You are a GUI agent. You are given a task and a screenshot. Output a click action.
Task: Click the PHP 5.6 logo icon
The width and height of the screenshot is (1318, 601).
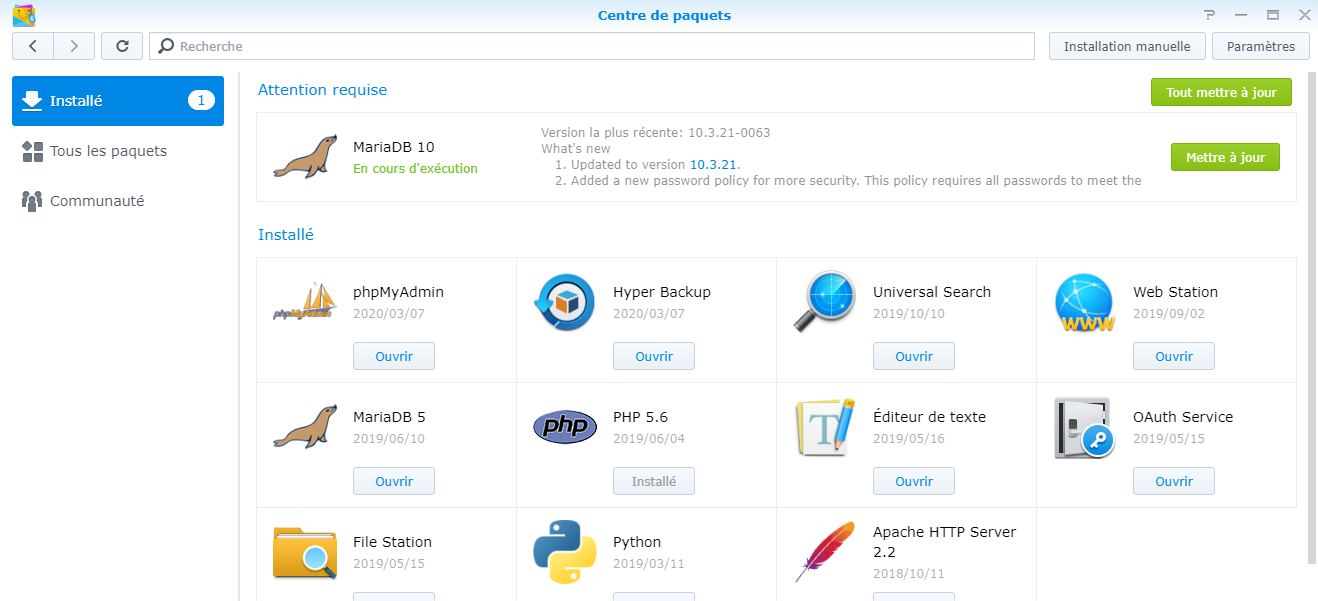(x=565, y=427)
